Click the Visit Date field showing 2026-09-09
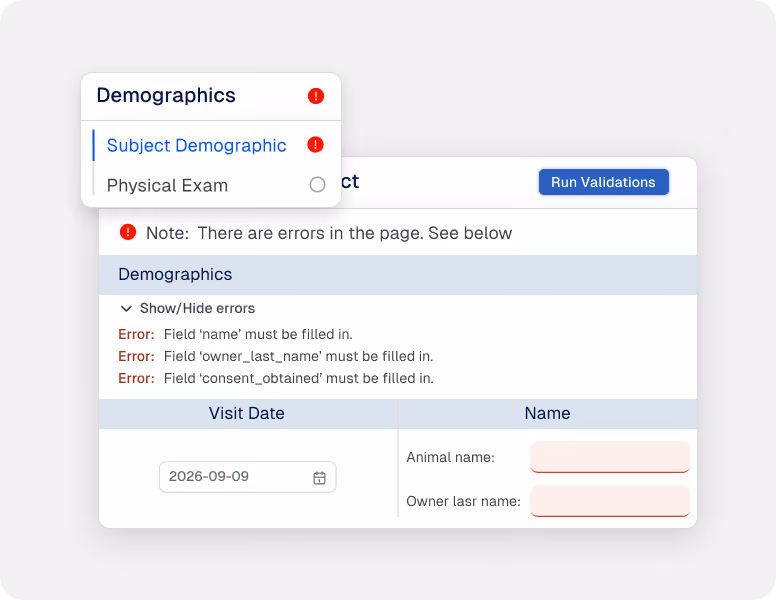Screen dimensions: 776x600 (x=247, y=477)
